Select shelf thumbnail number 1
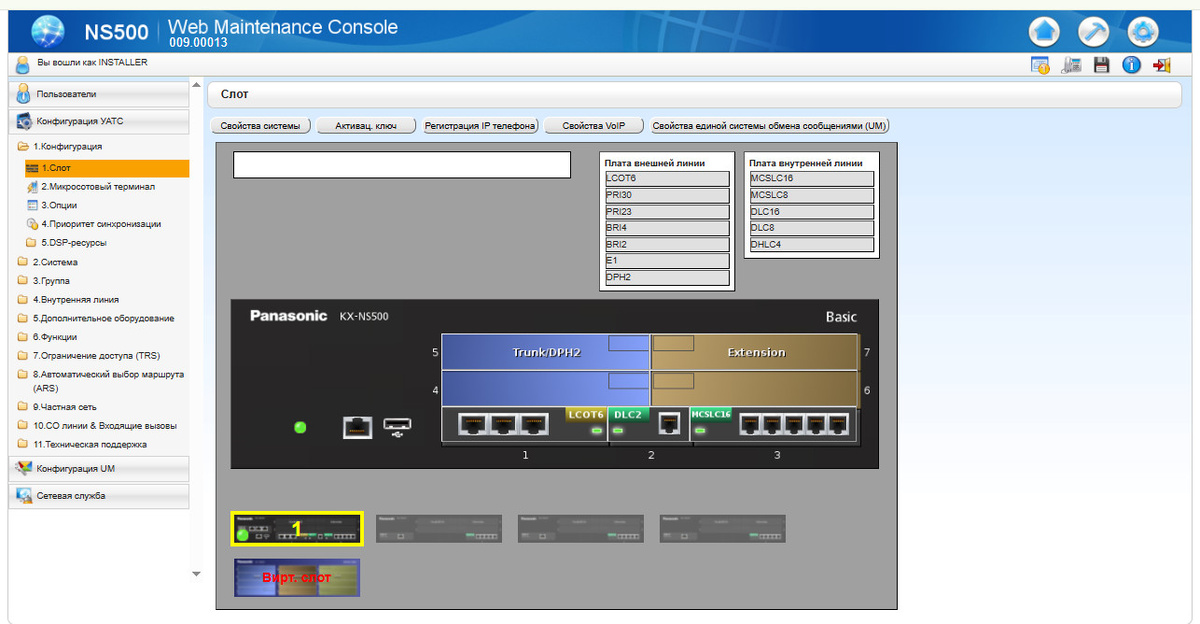 coord(296,529)
